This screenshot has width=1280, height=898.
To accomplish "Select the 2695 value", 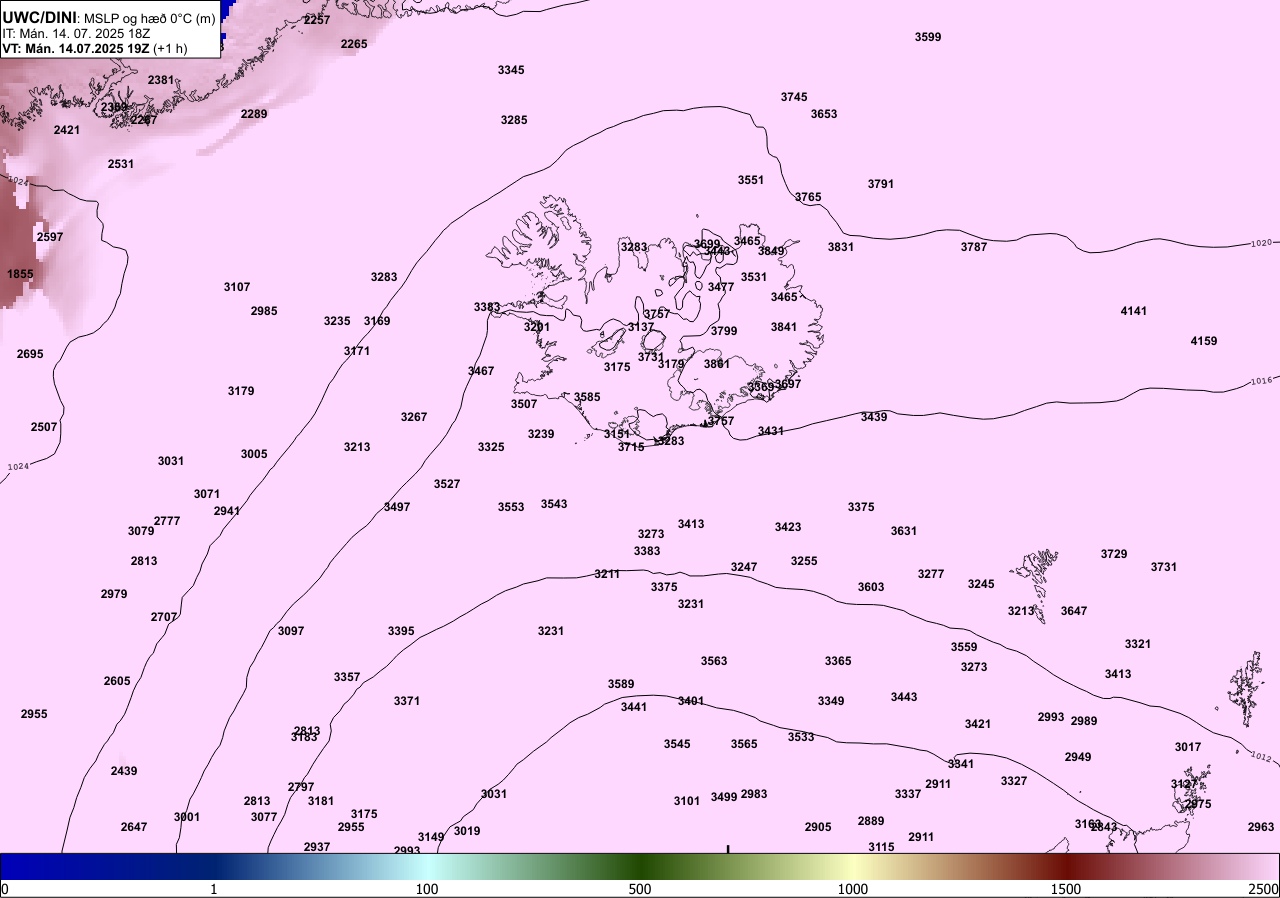I will coord(30,354).
